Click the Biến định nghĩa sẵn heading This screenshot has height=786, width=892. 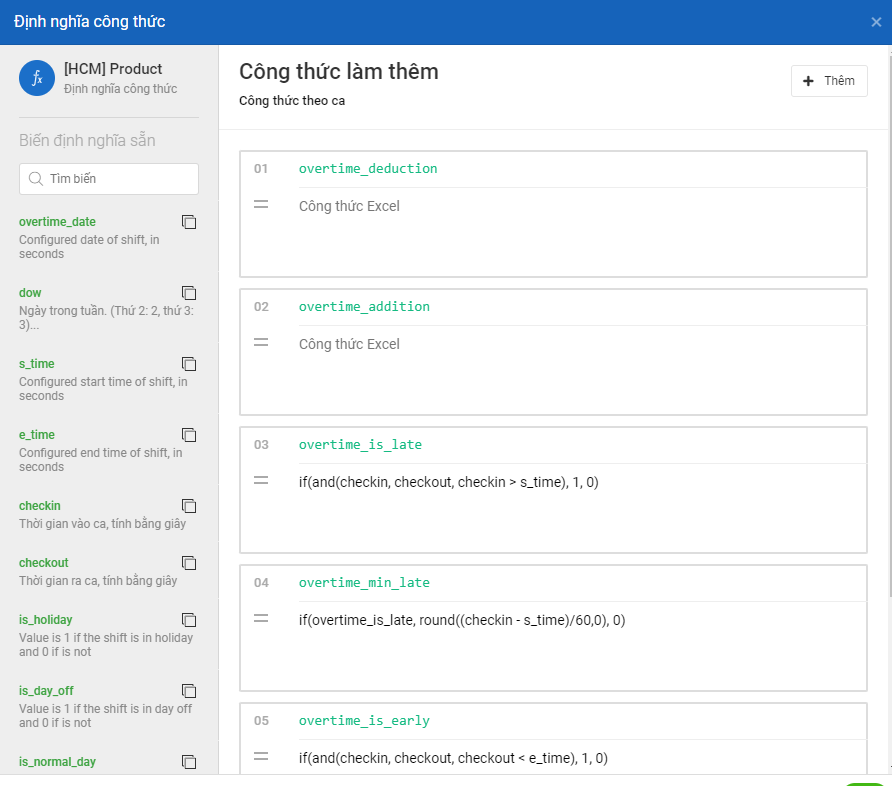pyautogui.click(x=87, y=140)
